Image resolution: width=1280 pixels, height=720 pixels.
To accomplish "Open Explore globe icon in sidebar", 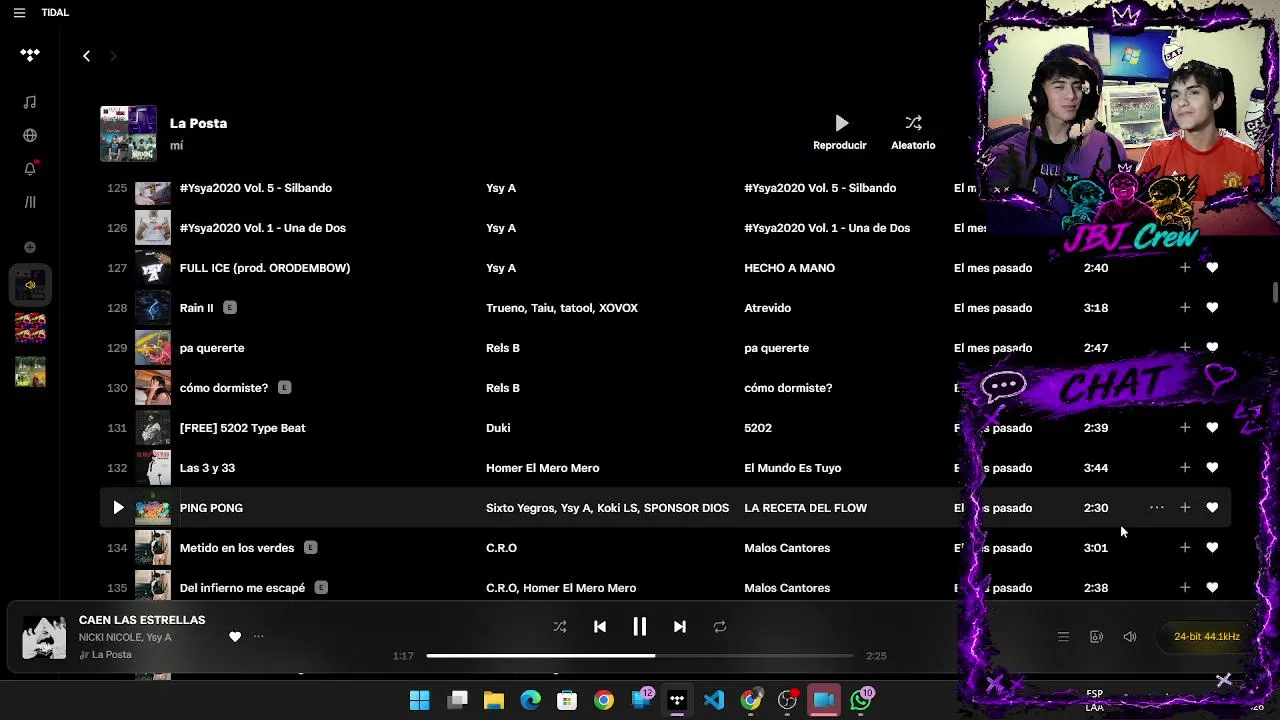I will [x=30, y=135].
